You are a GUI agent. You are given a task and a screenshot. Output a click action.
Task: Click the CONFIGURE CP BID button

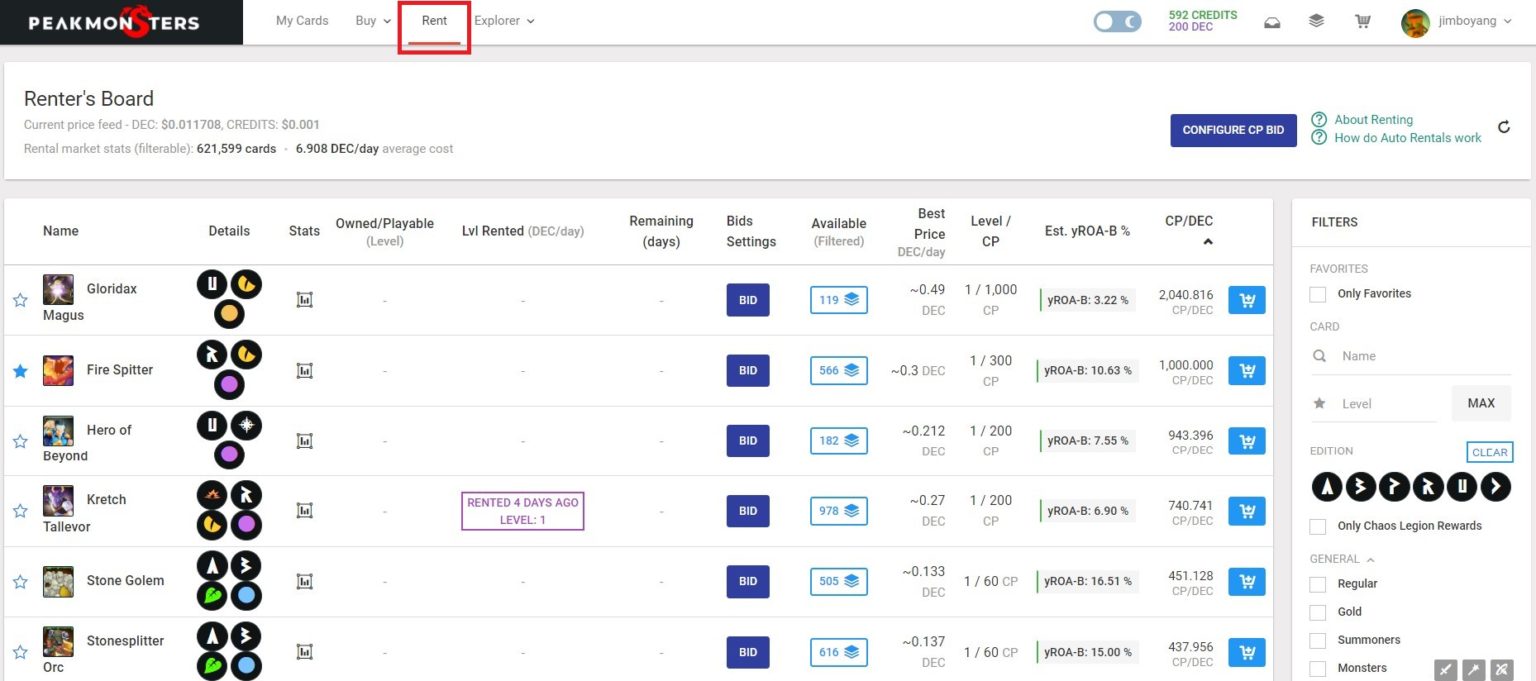point(1233,130)
